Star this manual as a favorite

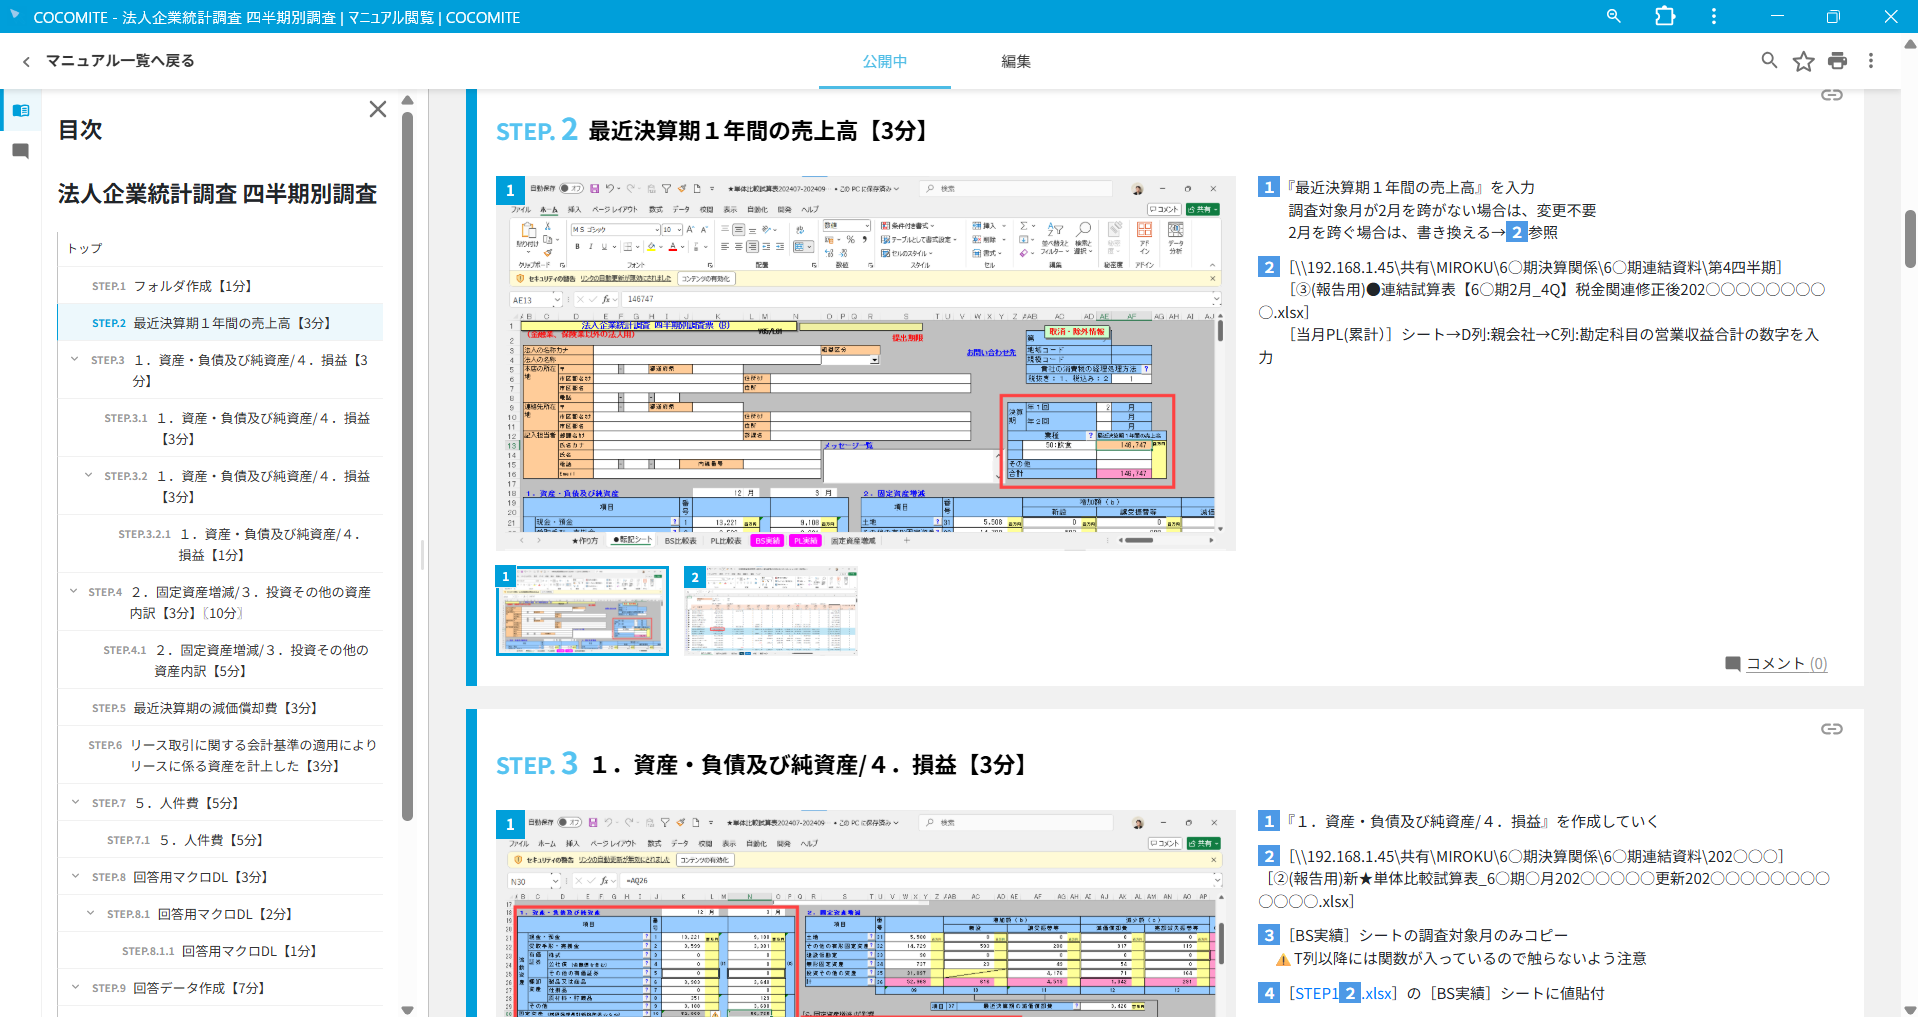click(1803, 61)
